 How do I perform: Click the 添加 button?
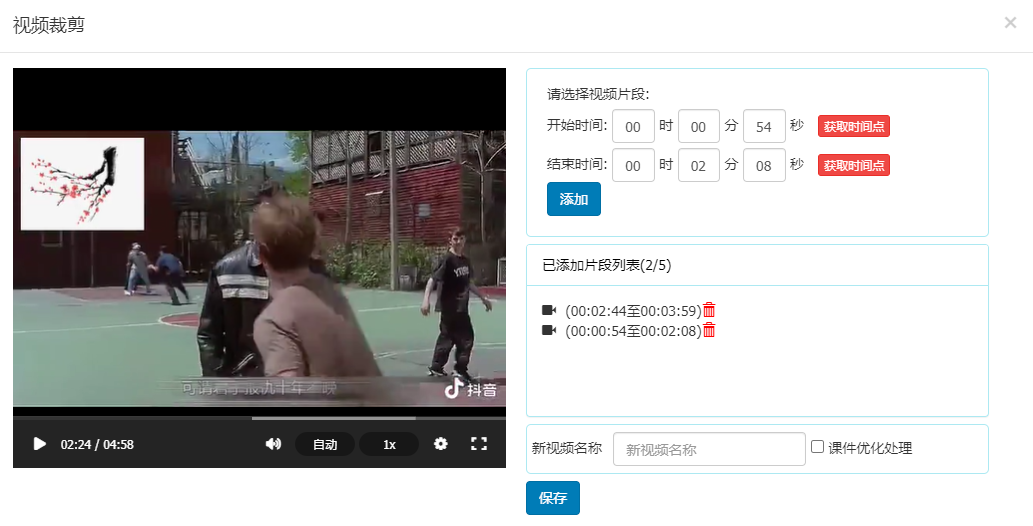(x=574, y=199)
